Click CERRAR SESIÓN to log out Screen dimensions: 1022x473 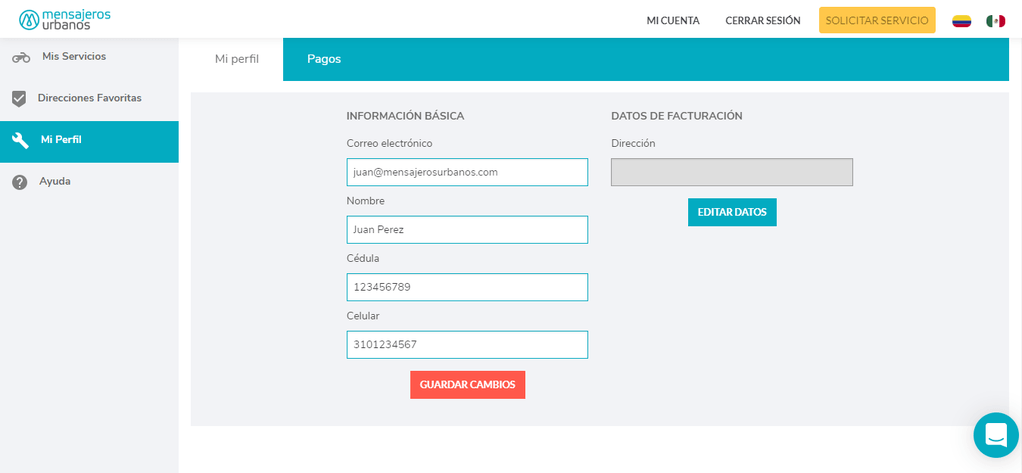pyautogui.click(x=762, y=21)
